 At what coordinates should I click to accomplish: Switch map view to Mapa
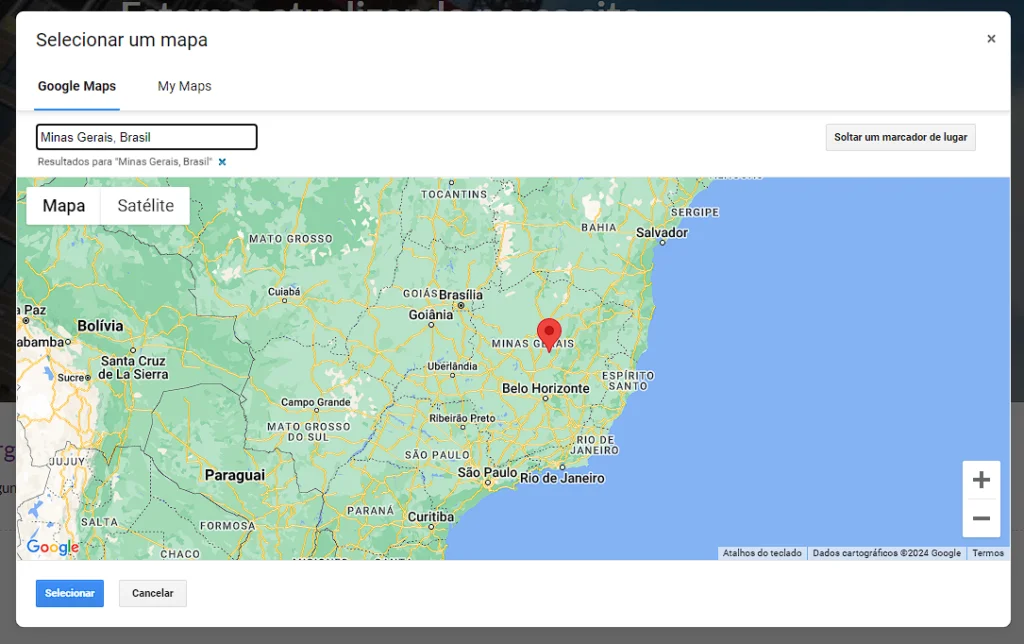[64, 206]
